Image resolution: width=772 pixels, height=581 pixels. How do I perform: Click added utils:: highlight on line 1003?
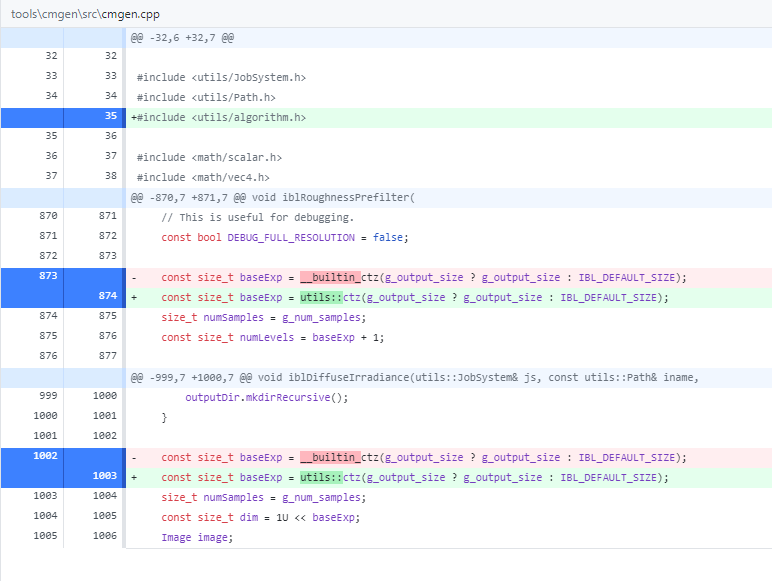(322, 478)
